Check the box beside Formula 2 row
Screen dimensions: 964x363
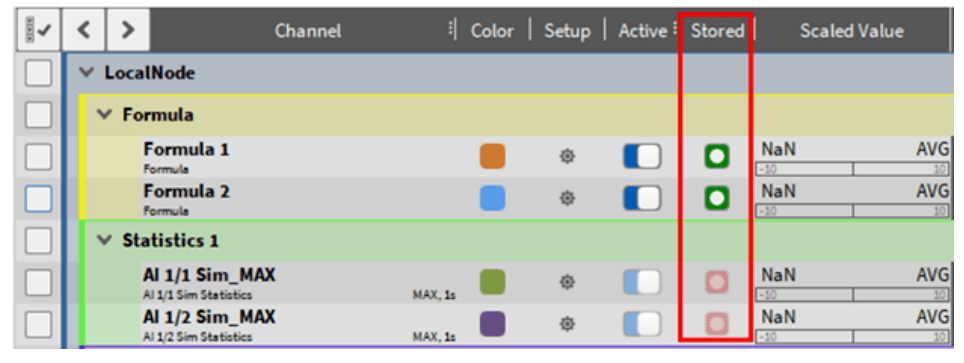click(x=38, y=199)
